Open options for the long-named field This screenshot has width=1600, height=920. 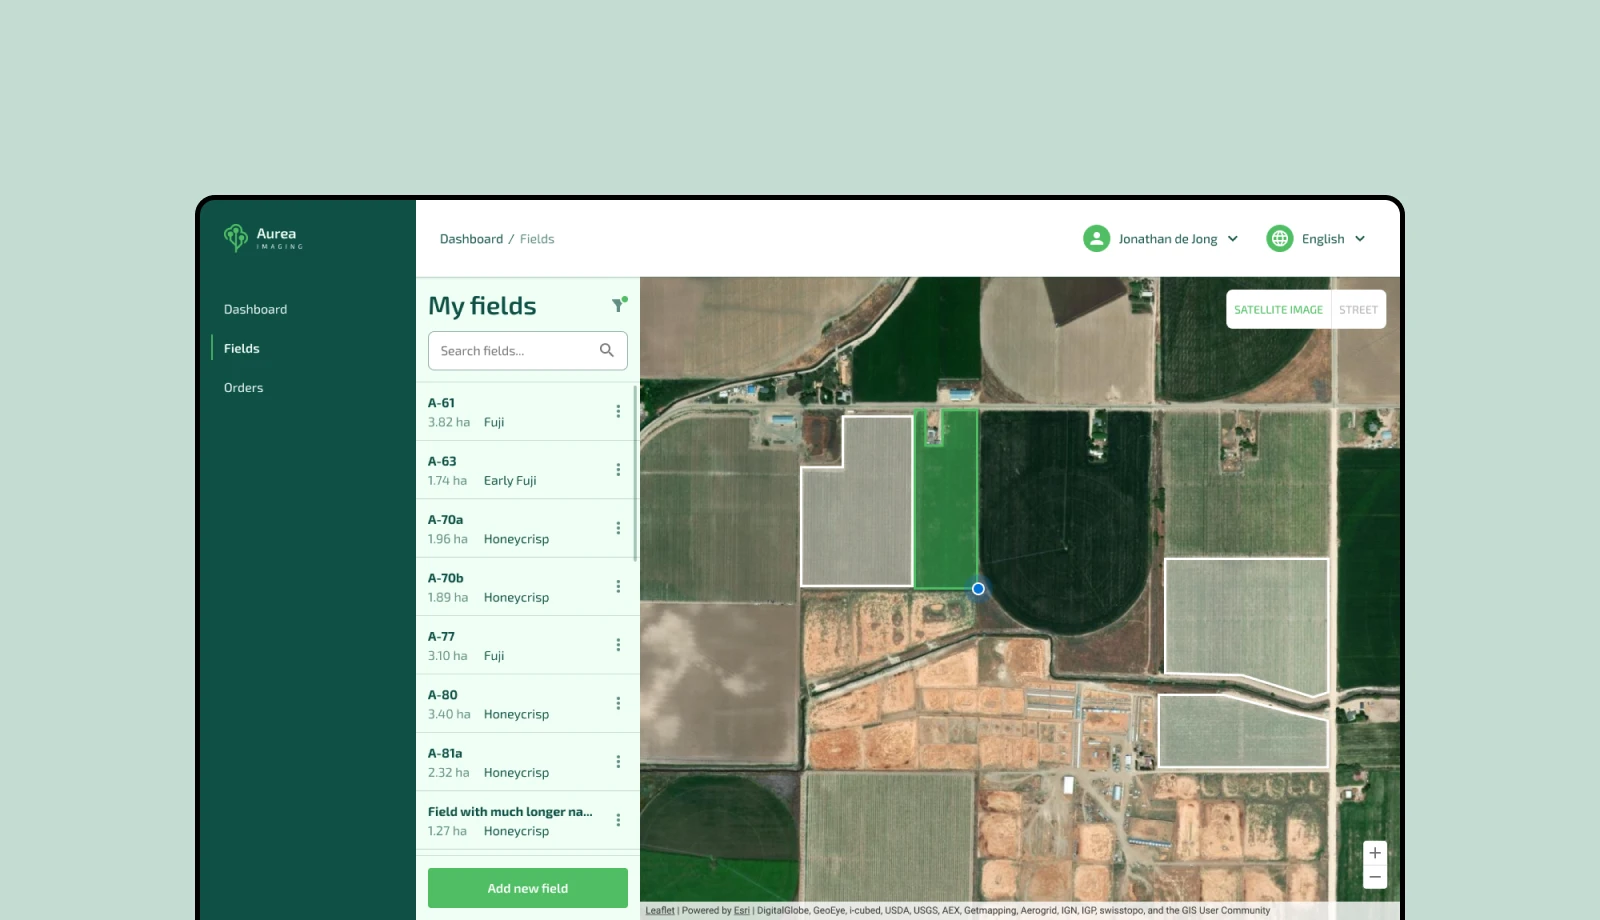pyautogui.click(x=618, y=820)
